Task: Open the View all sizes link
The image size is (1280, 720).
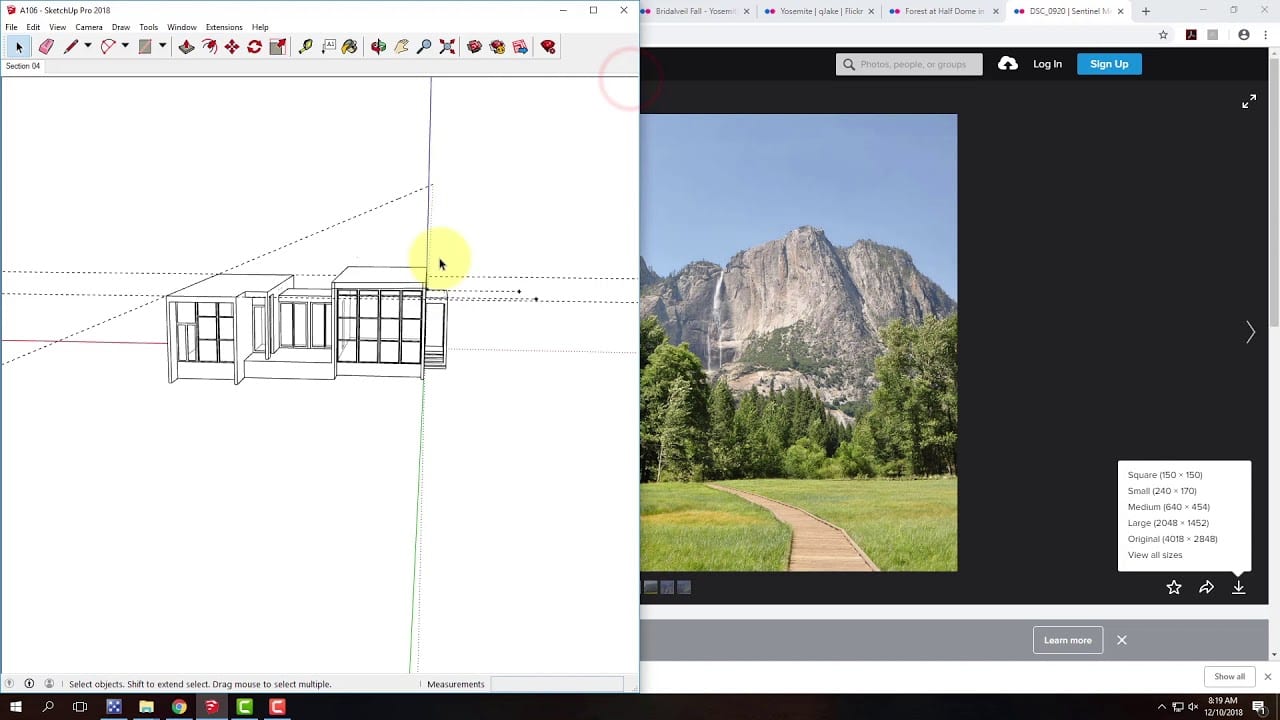Action: coord(1154,555)
